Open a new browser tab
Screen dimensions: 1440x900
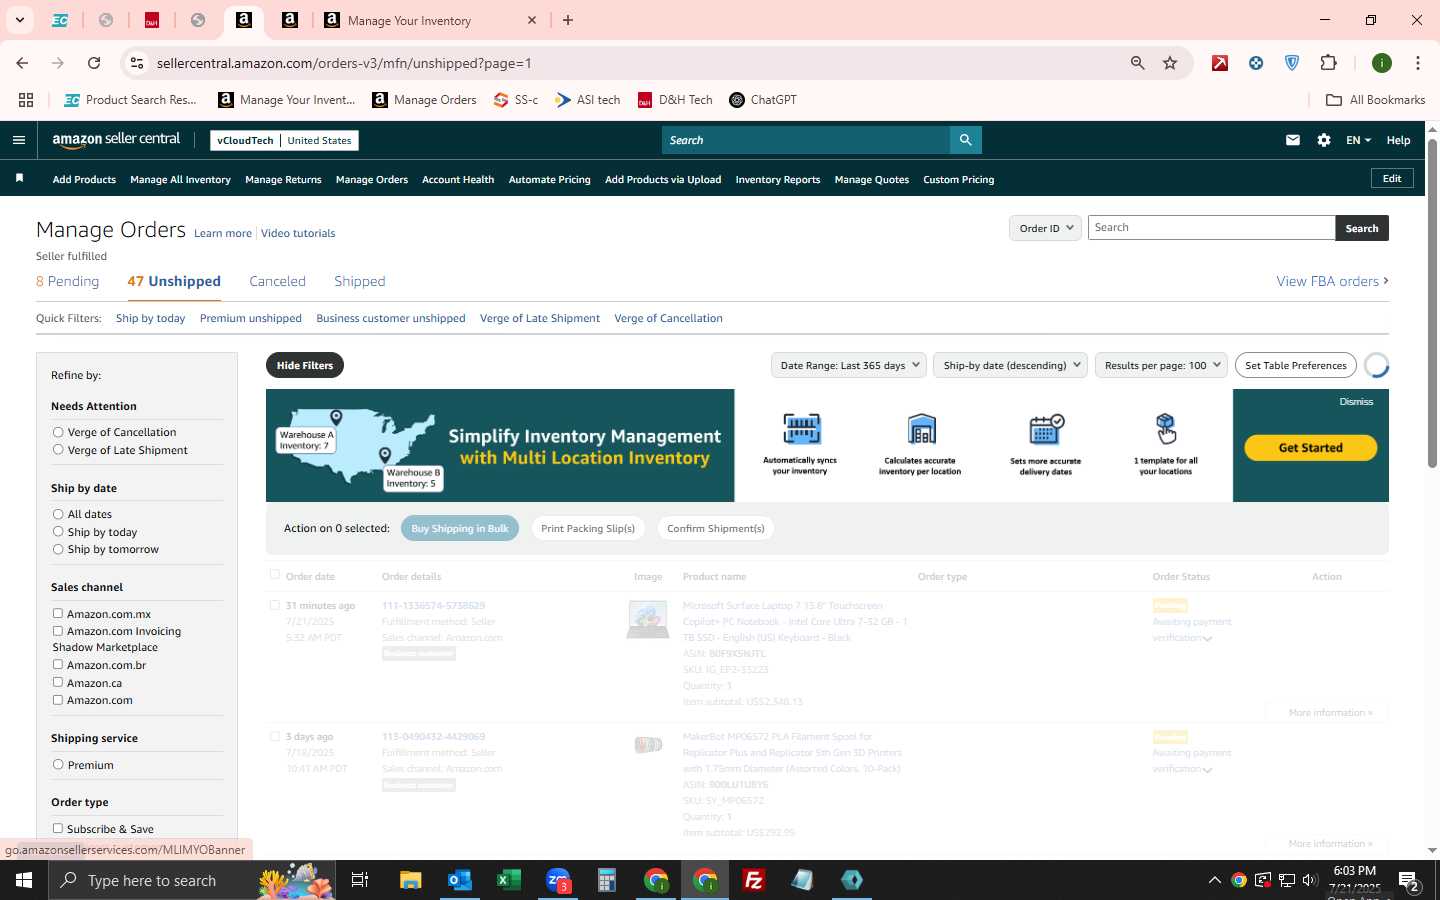pyautogui.click(x=568, y=20)
